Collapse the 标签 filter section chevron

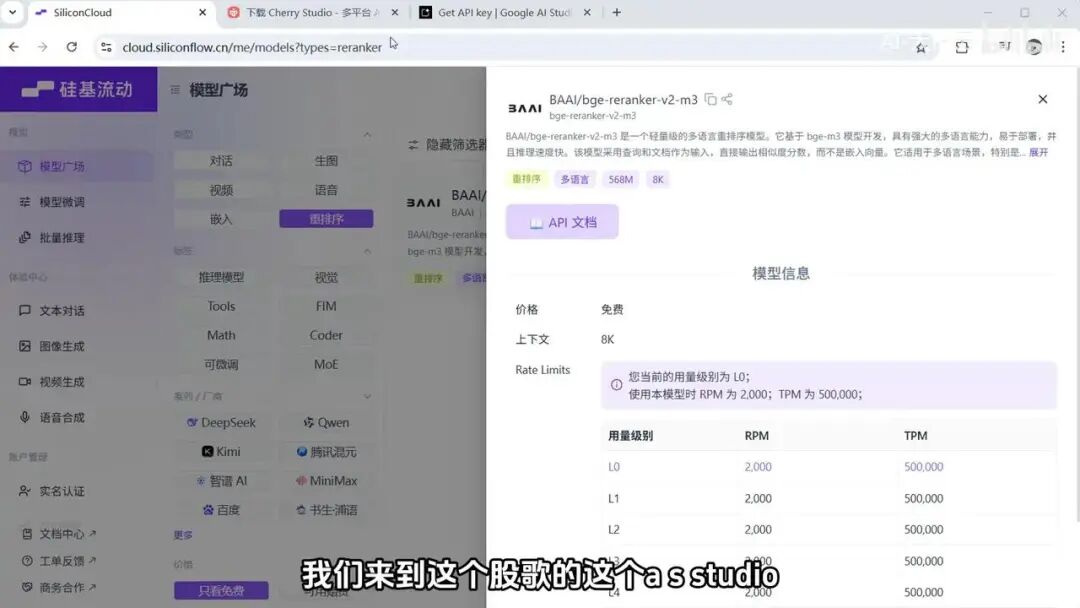[x=367, y=251]
